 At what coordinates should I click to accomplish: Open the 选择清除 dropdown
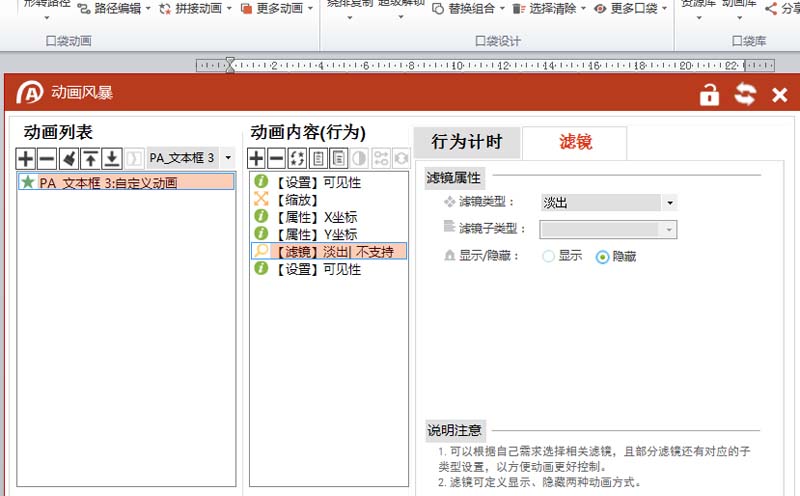click(x=549, y=8)
